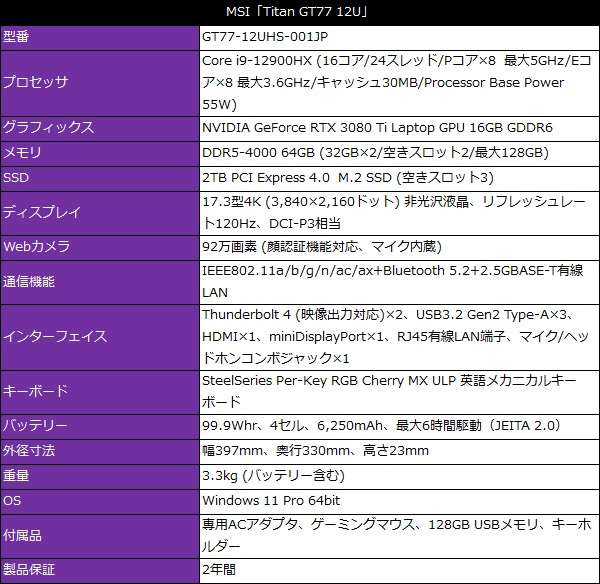Select the プロセッサ label cell
Screen dimensions: 600x584
point(100,83)
